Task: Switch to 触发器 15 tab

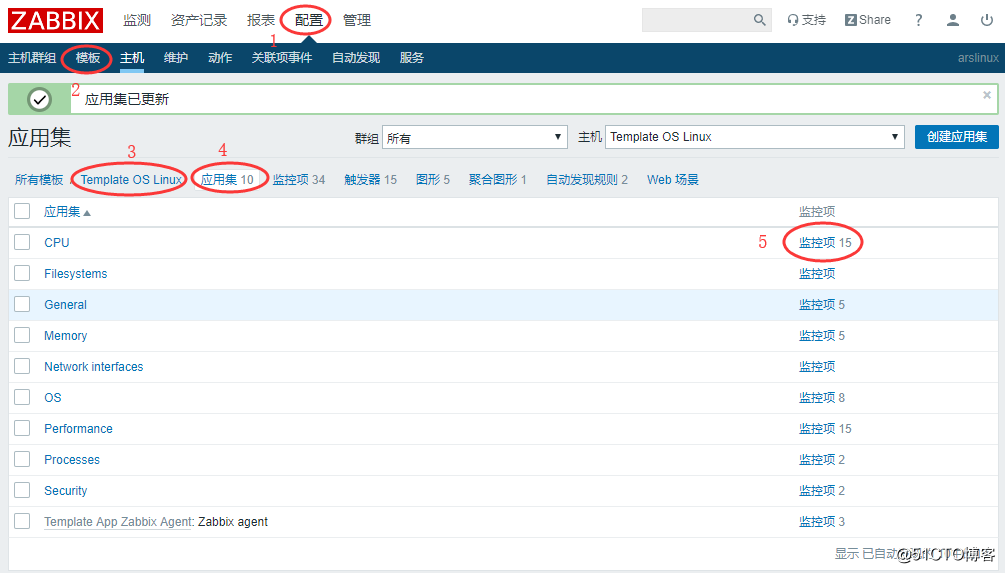Action: (370, 180)
